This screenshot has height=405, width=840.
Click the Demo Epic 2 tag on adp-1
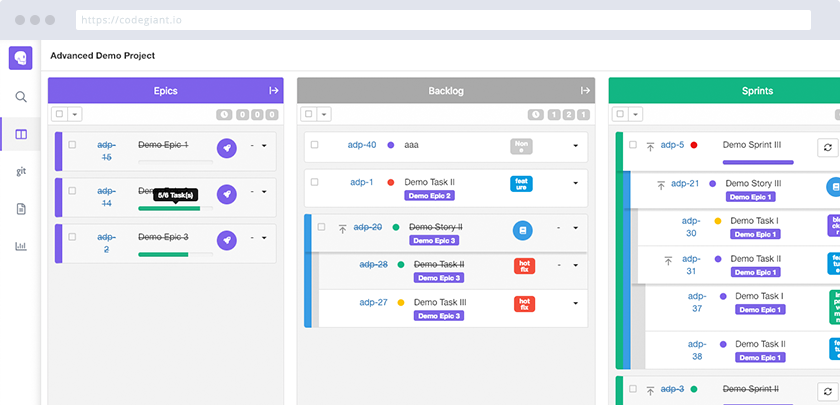pos(430,196)
